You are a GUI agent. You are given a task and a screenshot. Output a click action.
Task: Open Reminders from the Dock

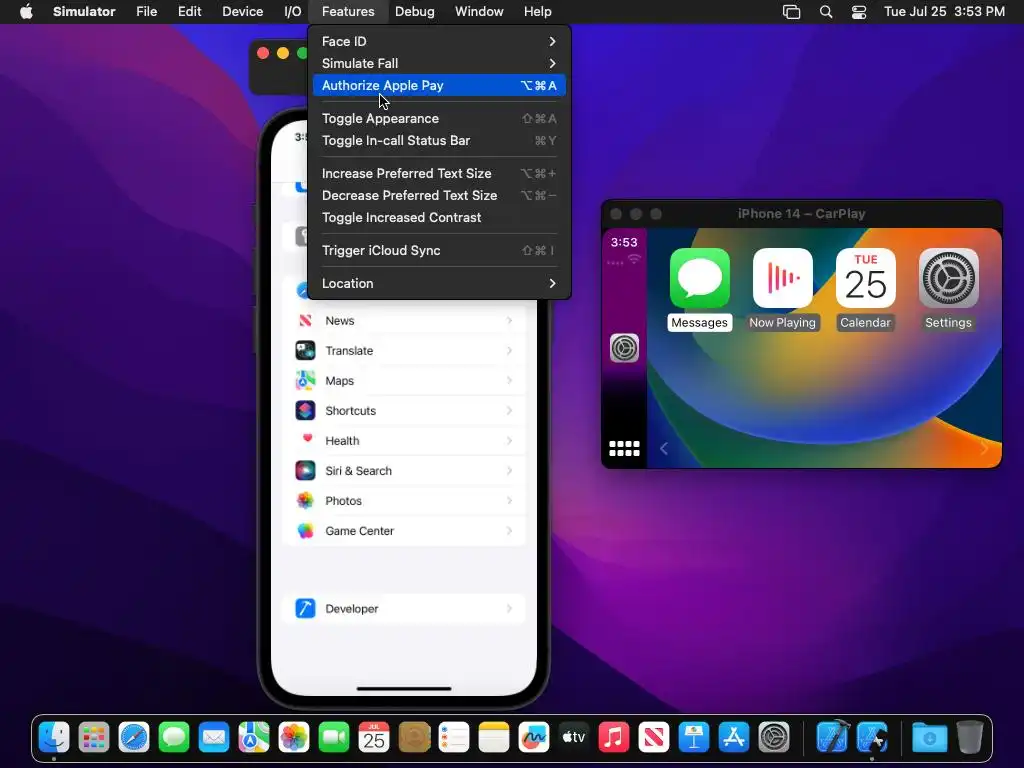coord(454,738)
